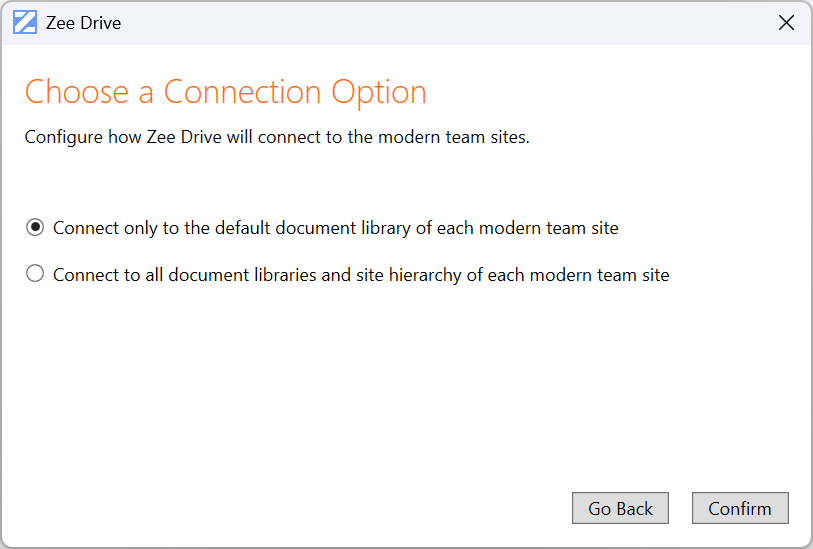Click the blue Z icon beside window title
The width and height of the screenshot is (813, 549).
pyautogui.click(x=25, y=22)
